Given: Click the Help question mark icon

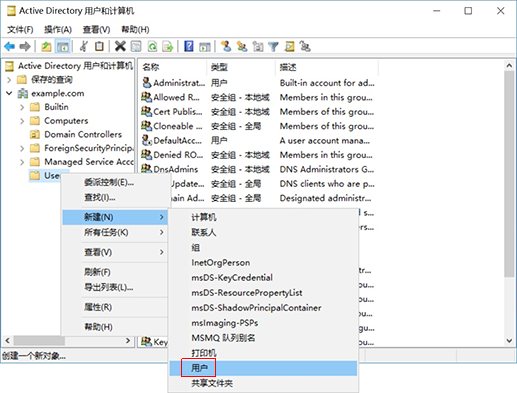Looking at the screenshot, I should point(189,46).
